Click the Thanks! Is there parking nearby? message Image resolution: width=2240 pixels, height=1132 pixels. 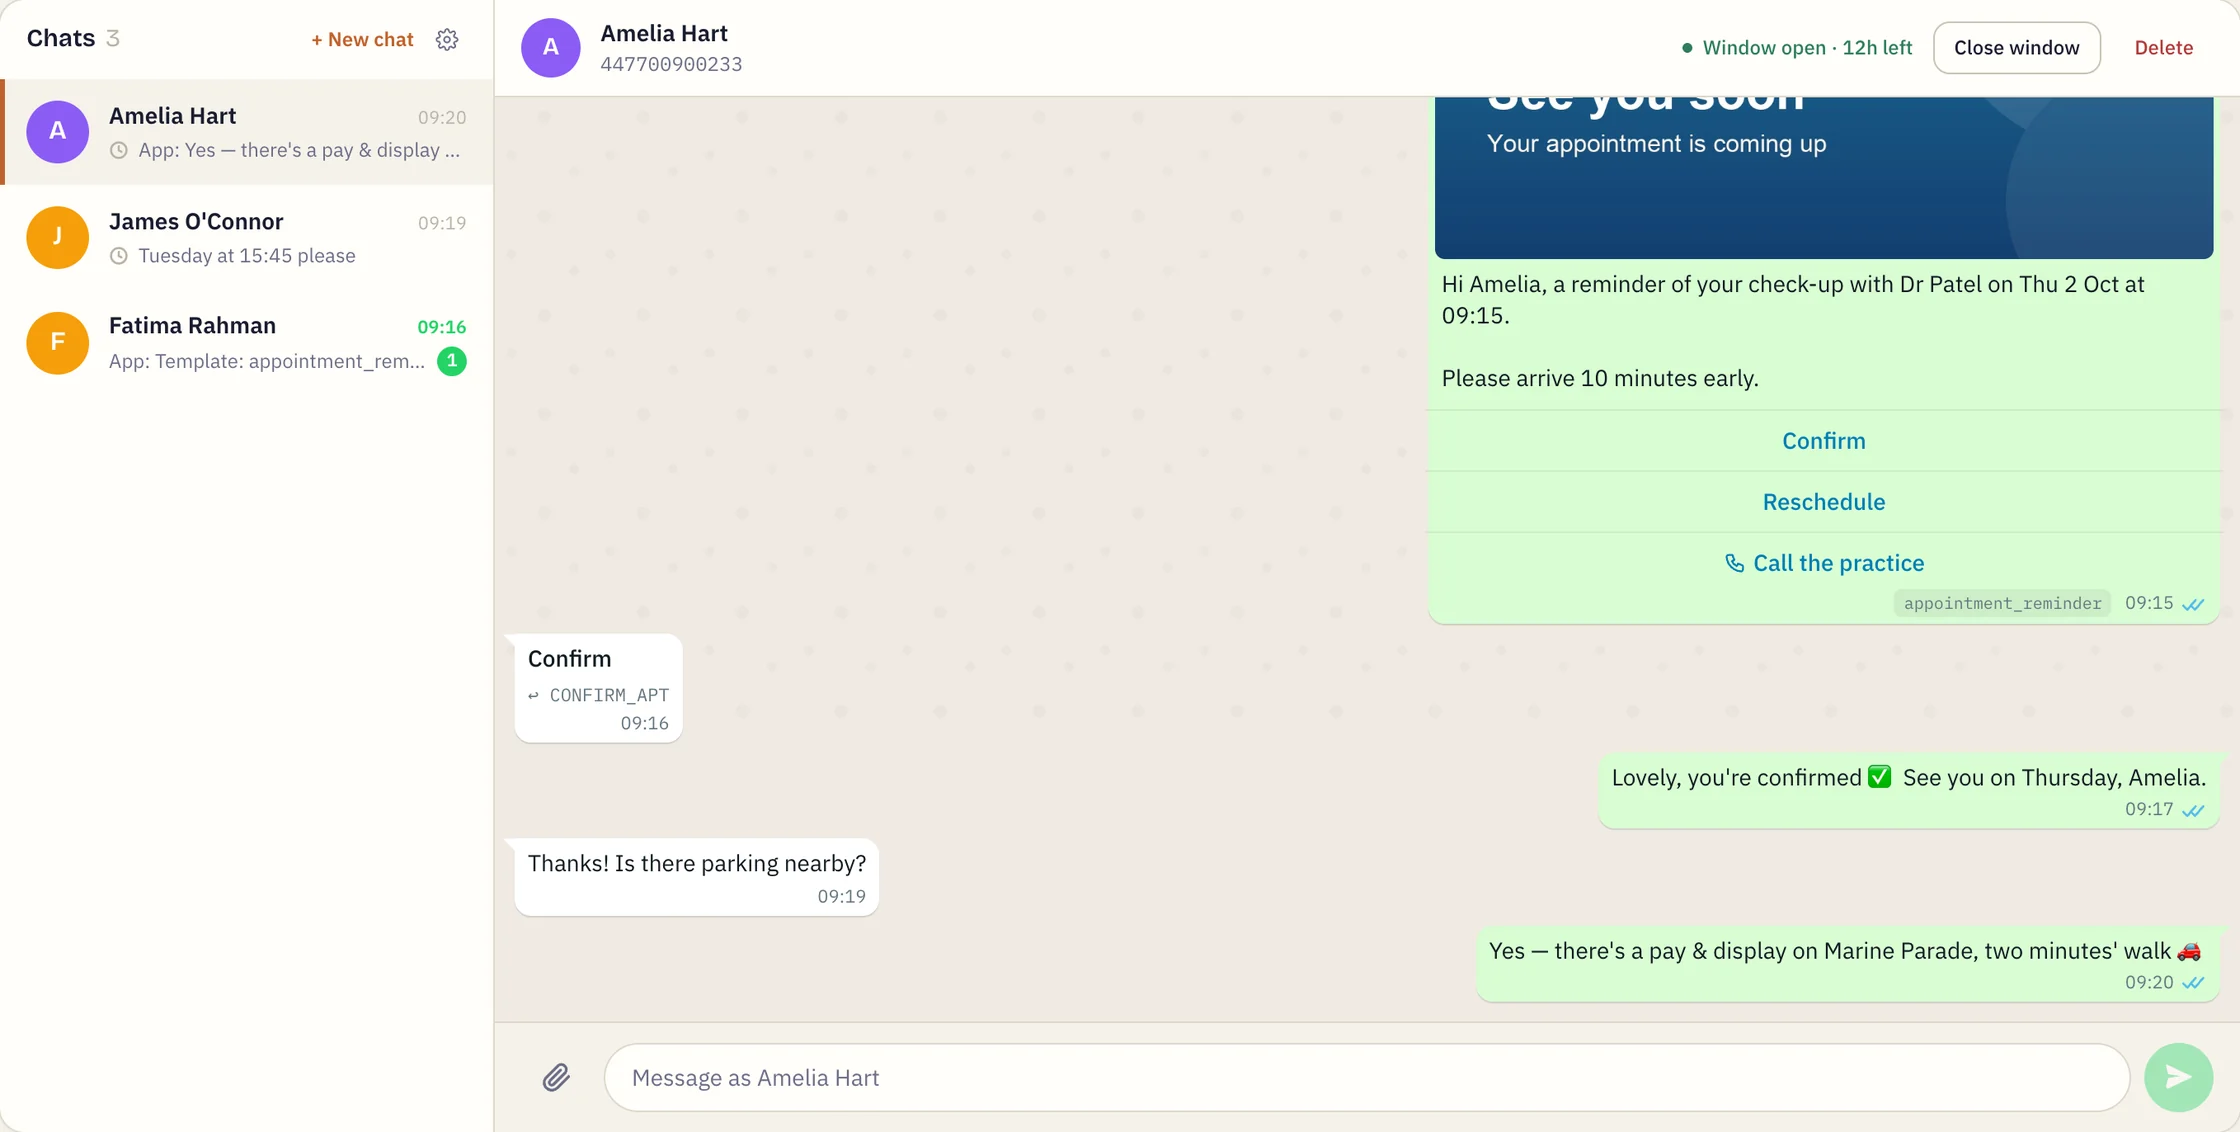[x=696, y=877]
